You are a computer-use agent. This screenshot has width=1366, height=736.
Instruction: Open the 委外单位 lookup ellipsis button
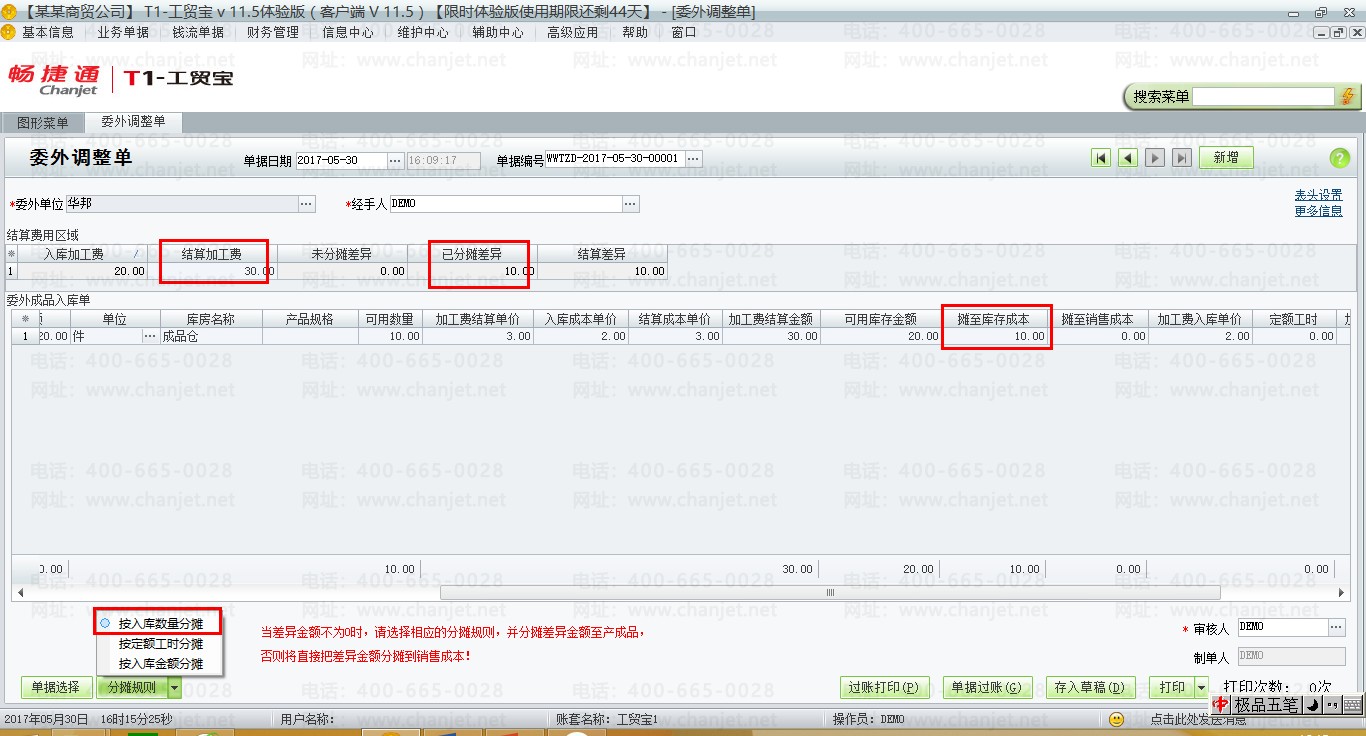coord(306,204)
